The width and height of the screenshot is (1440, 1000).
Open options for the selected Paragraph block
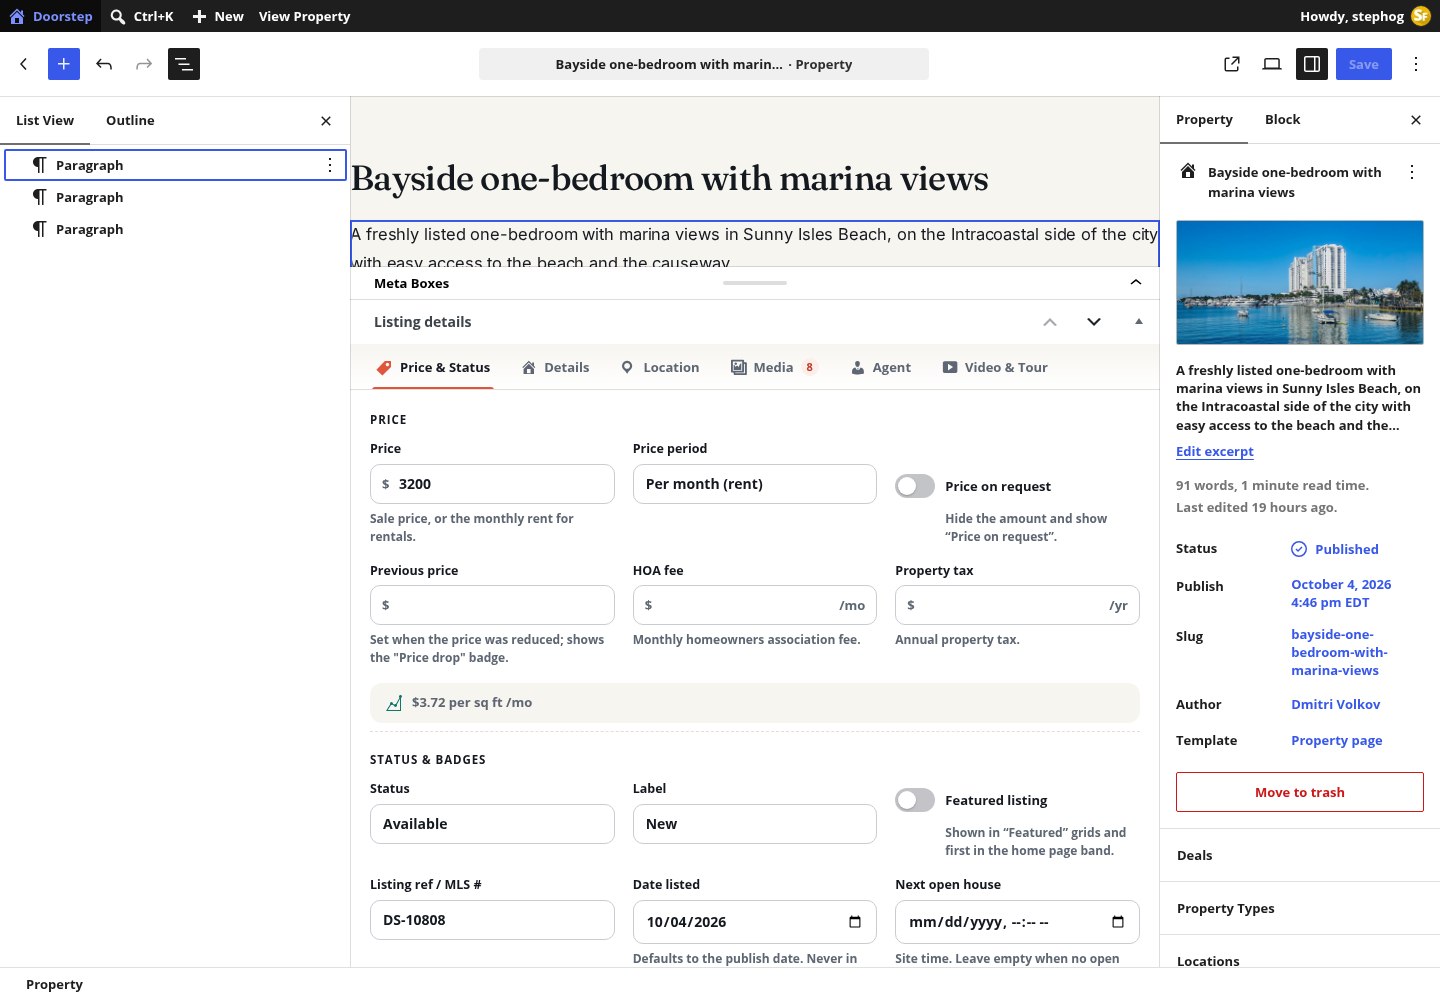(x=330, y=165)
